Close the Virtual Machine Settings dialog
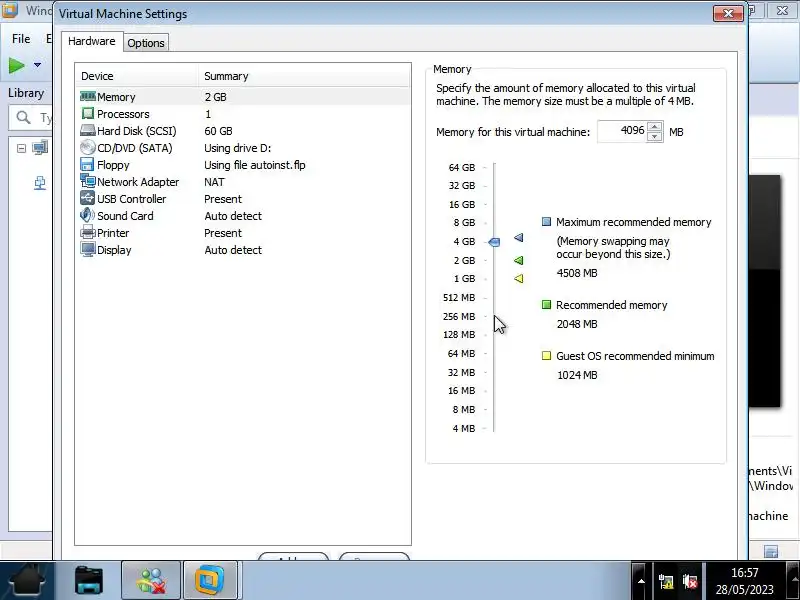This screenshot has height=600, width=800. pos(729,13)
